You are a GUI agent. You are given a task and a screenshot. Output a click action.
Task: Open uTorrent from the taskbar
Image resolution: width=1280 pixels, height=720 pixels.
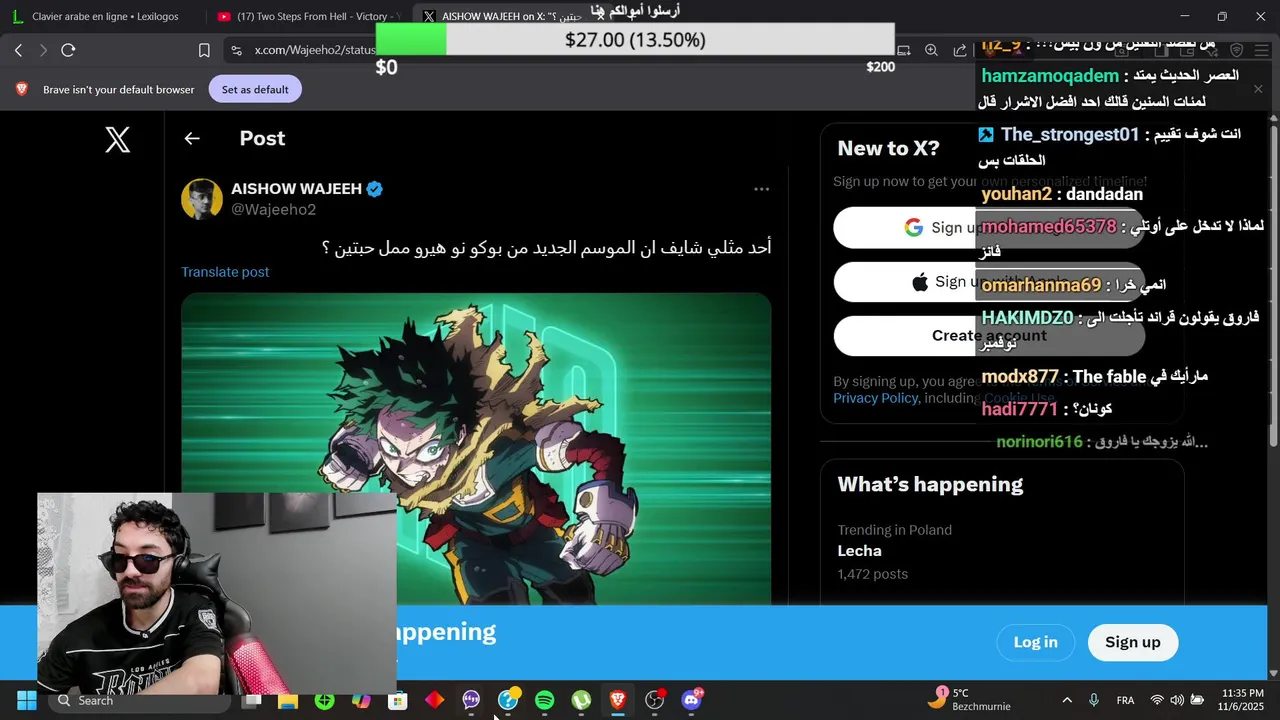[581, 700]
